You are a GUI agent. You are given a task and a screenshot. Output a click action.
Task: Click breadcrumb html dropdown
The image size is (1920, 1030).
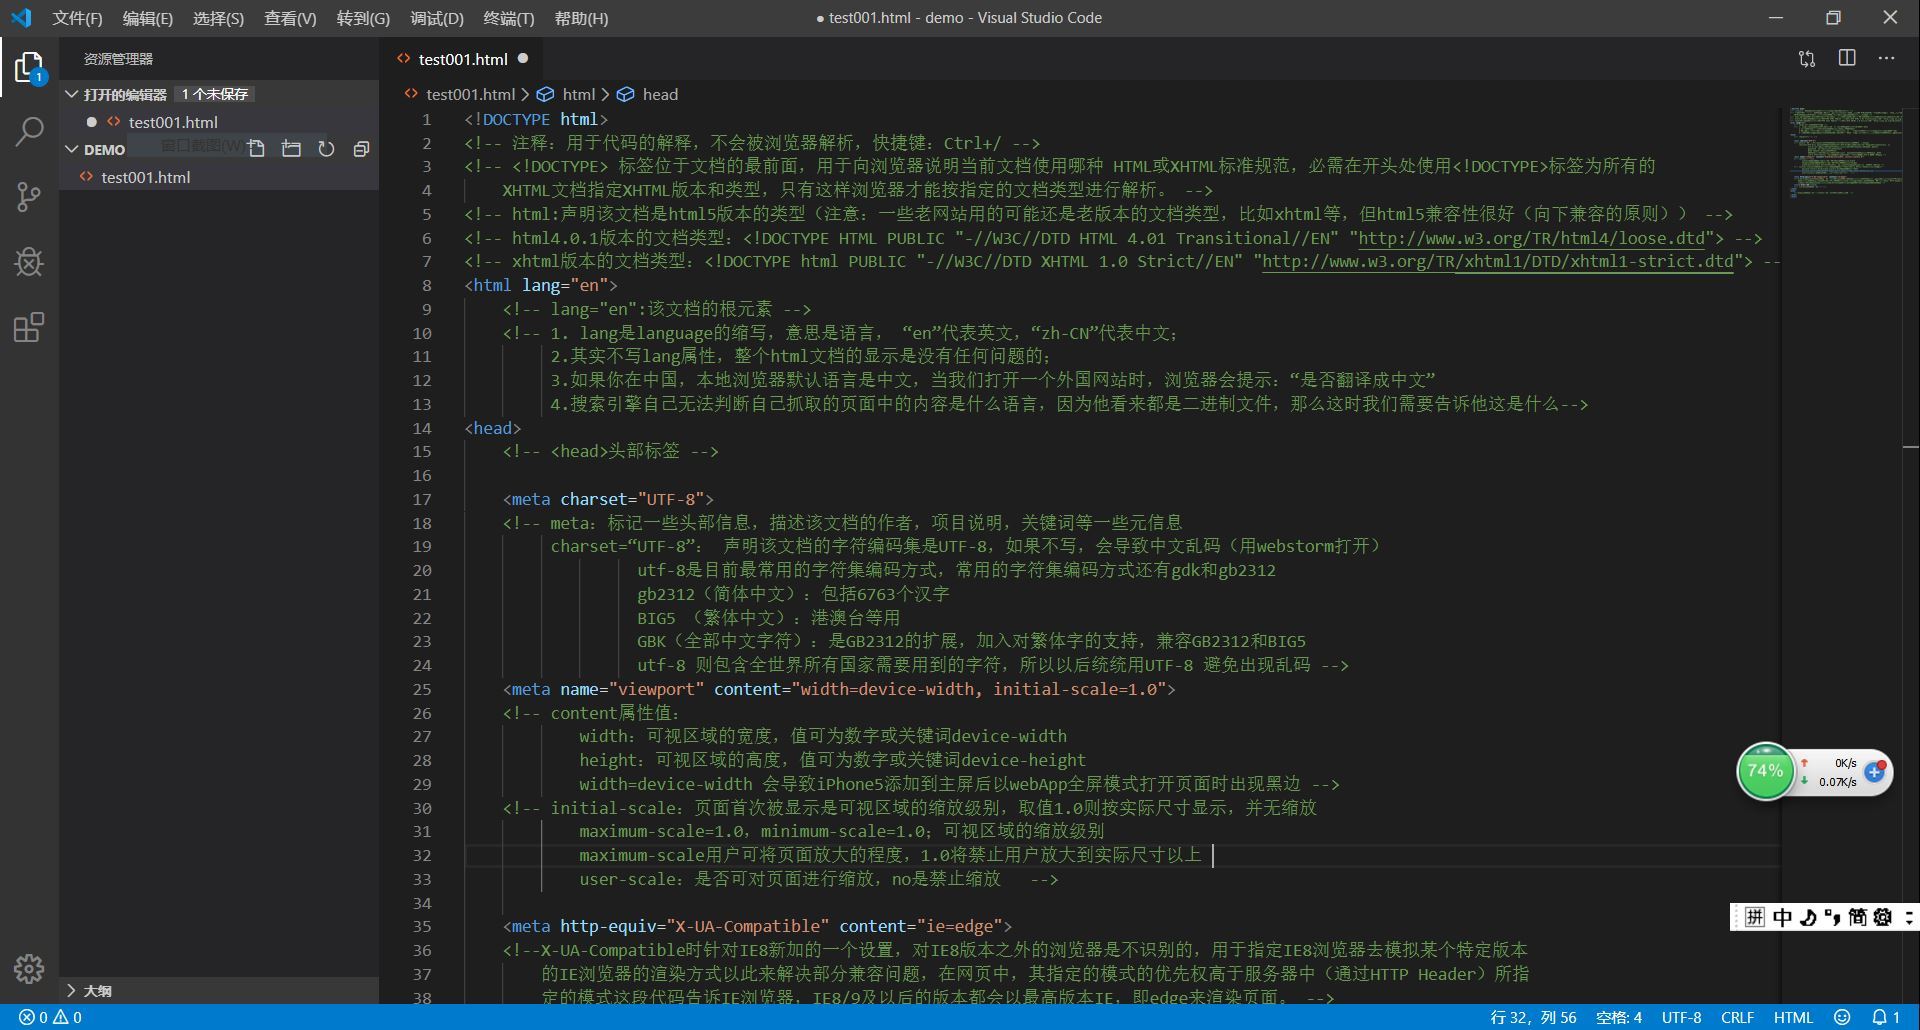click(568, 94)
